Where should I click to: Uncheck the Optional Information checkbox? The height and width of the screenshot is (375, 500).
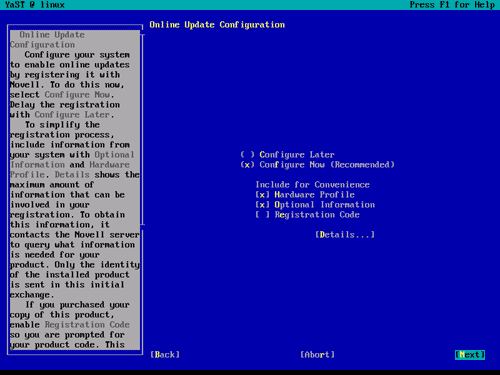[x=315, y=205]
